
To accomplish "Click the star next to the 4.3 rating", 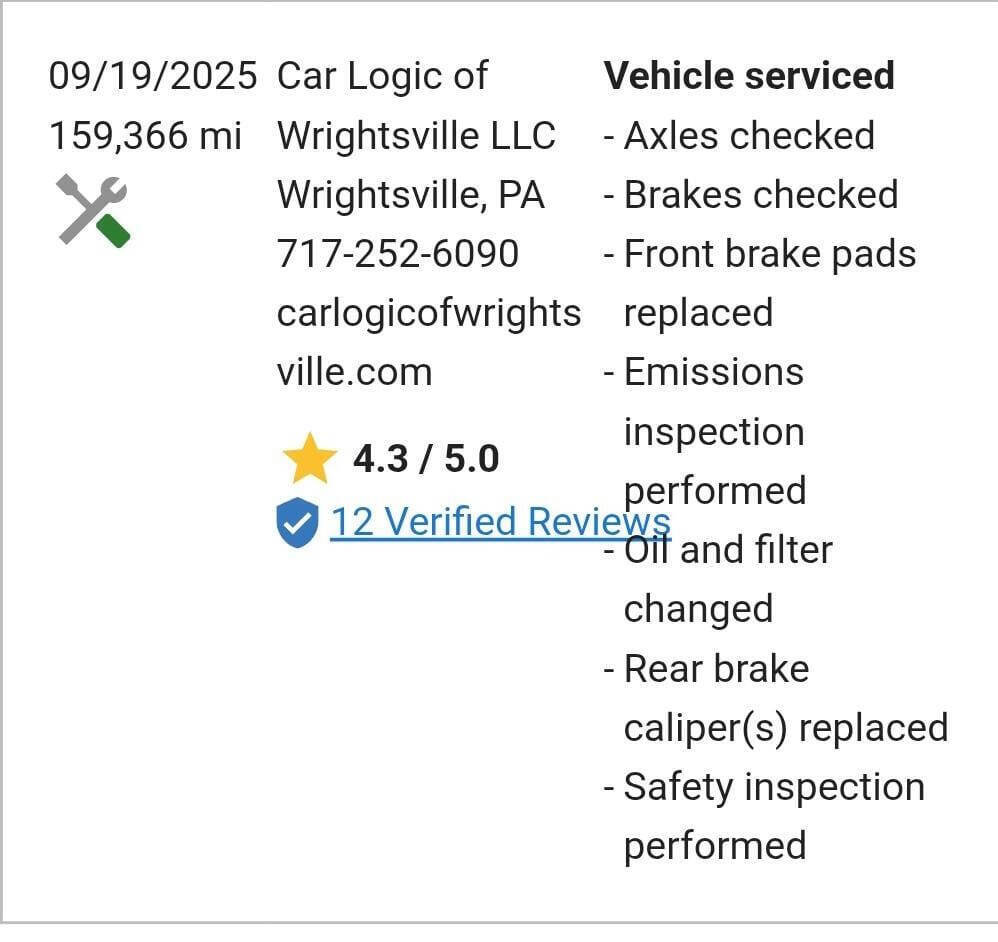I will (x=311, y=456).
